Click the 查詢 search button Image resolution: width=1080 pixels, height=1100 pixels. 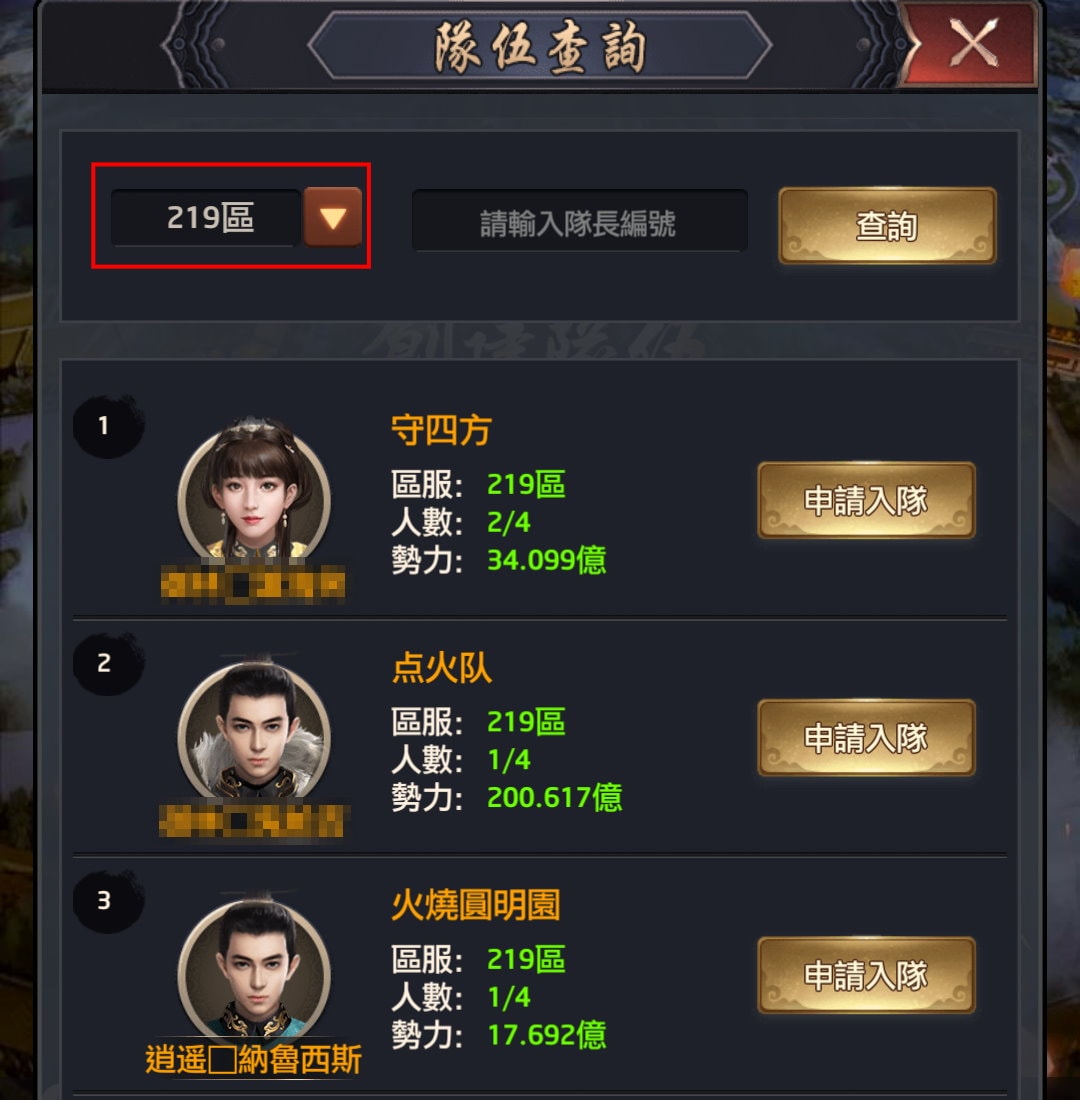(887, 225)
